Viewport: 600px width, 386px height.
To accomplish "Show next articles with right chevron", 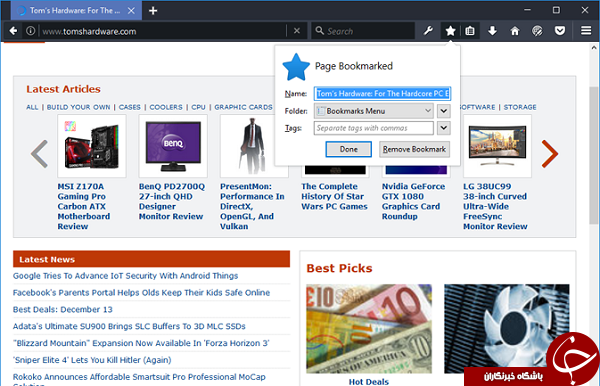I will [550, 154].
